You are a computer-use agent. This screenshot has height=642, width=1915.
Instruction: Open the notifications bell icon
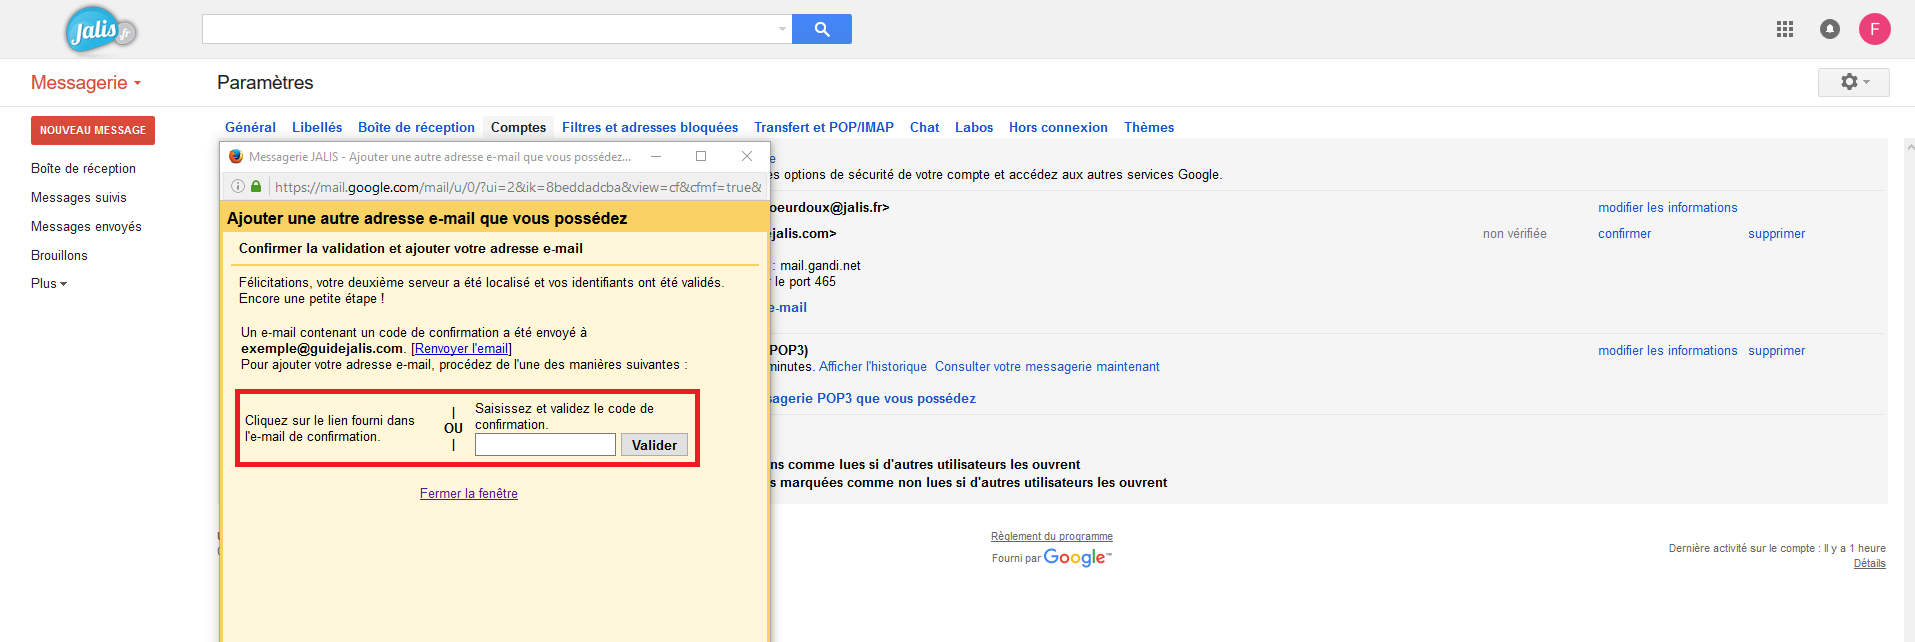coord(1829,29)
